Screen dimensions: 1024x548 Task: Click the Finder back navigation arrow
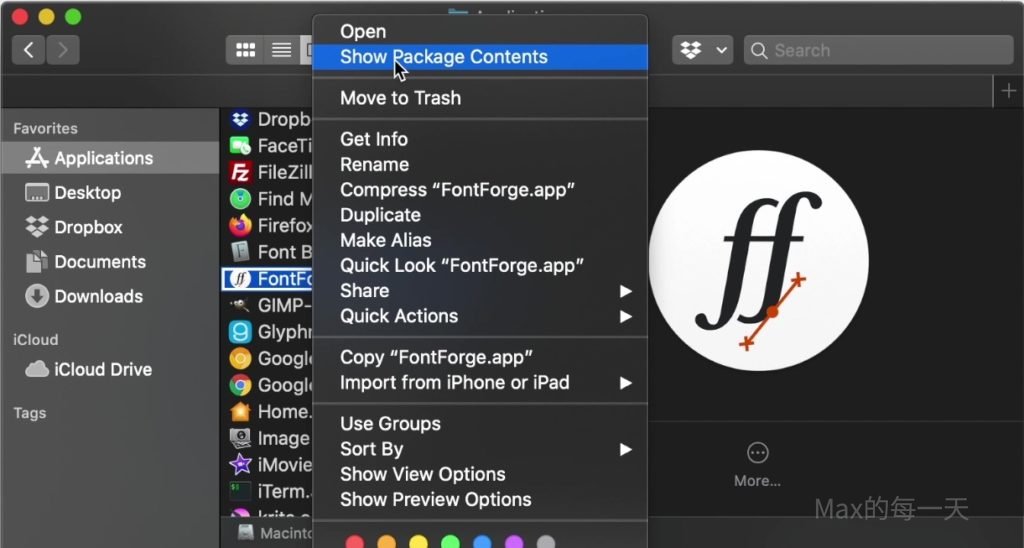(29, 50)
